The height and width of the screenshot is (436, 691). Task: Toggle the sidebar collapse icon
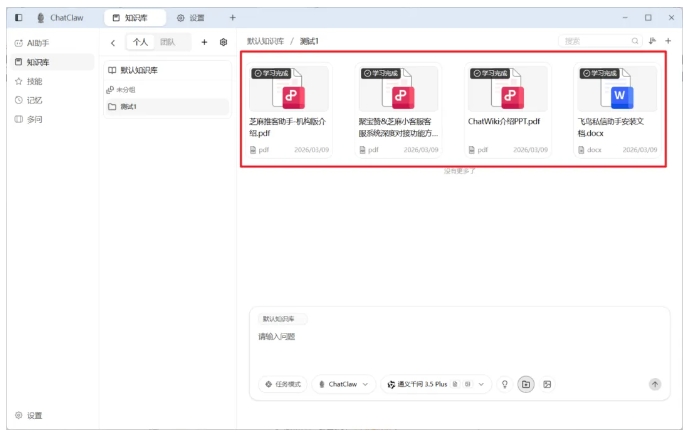click(x=19, y=18)
